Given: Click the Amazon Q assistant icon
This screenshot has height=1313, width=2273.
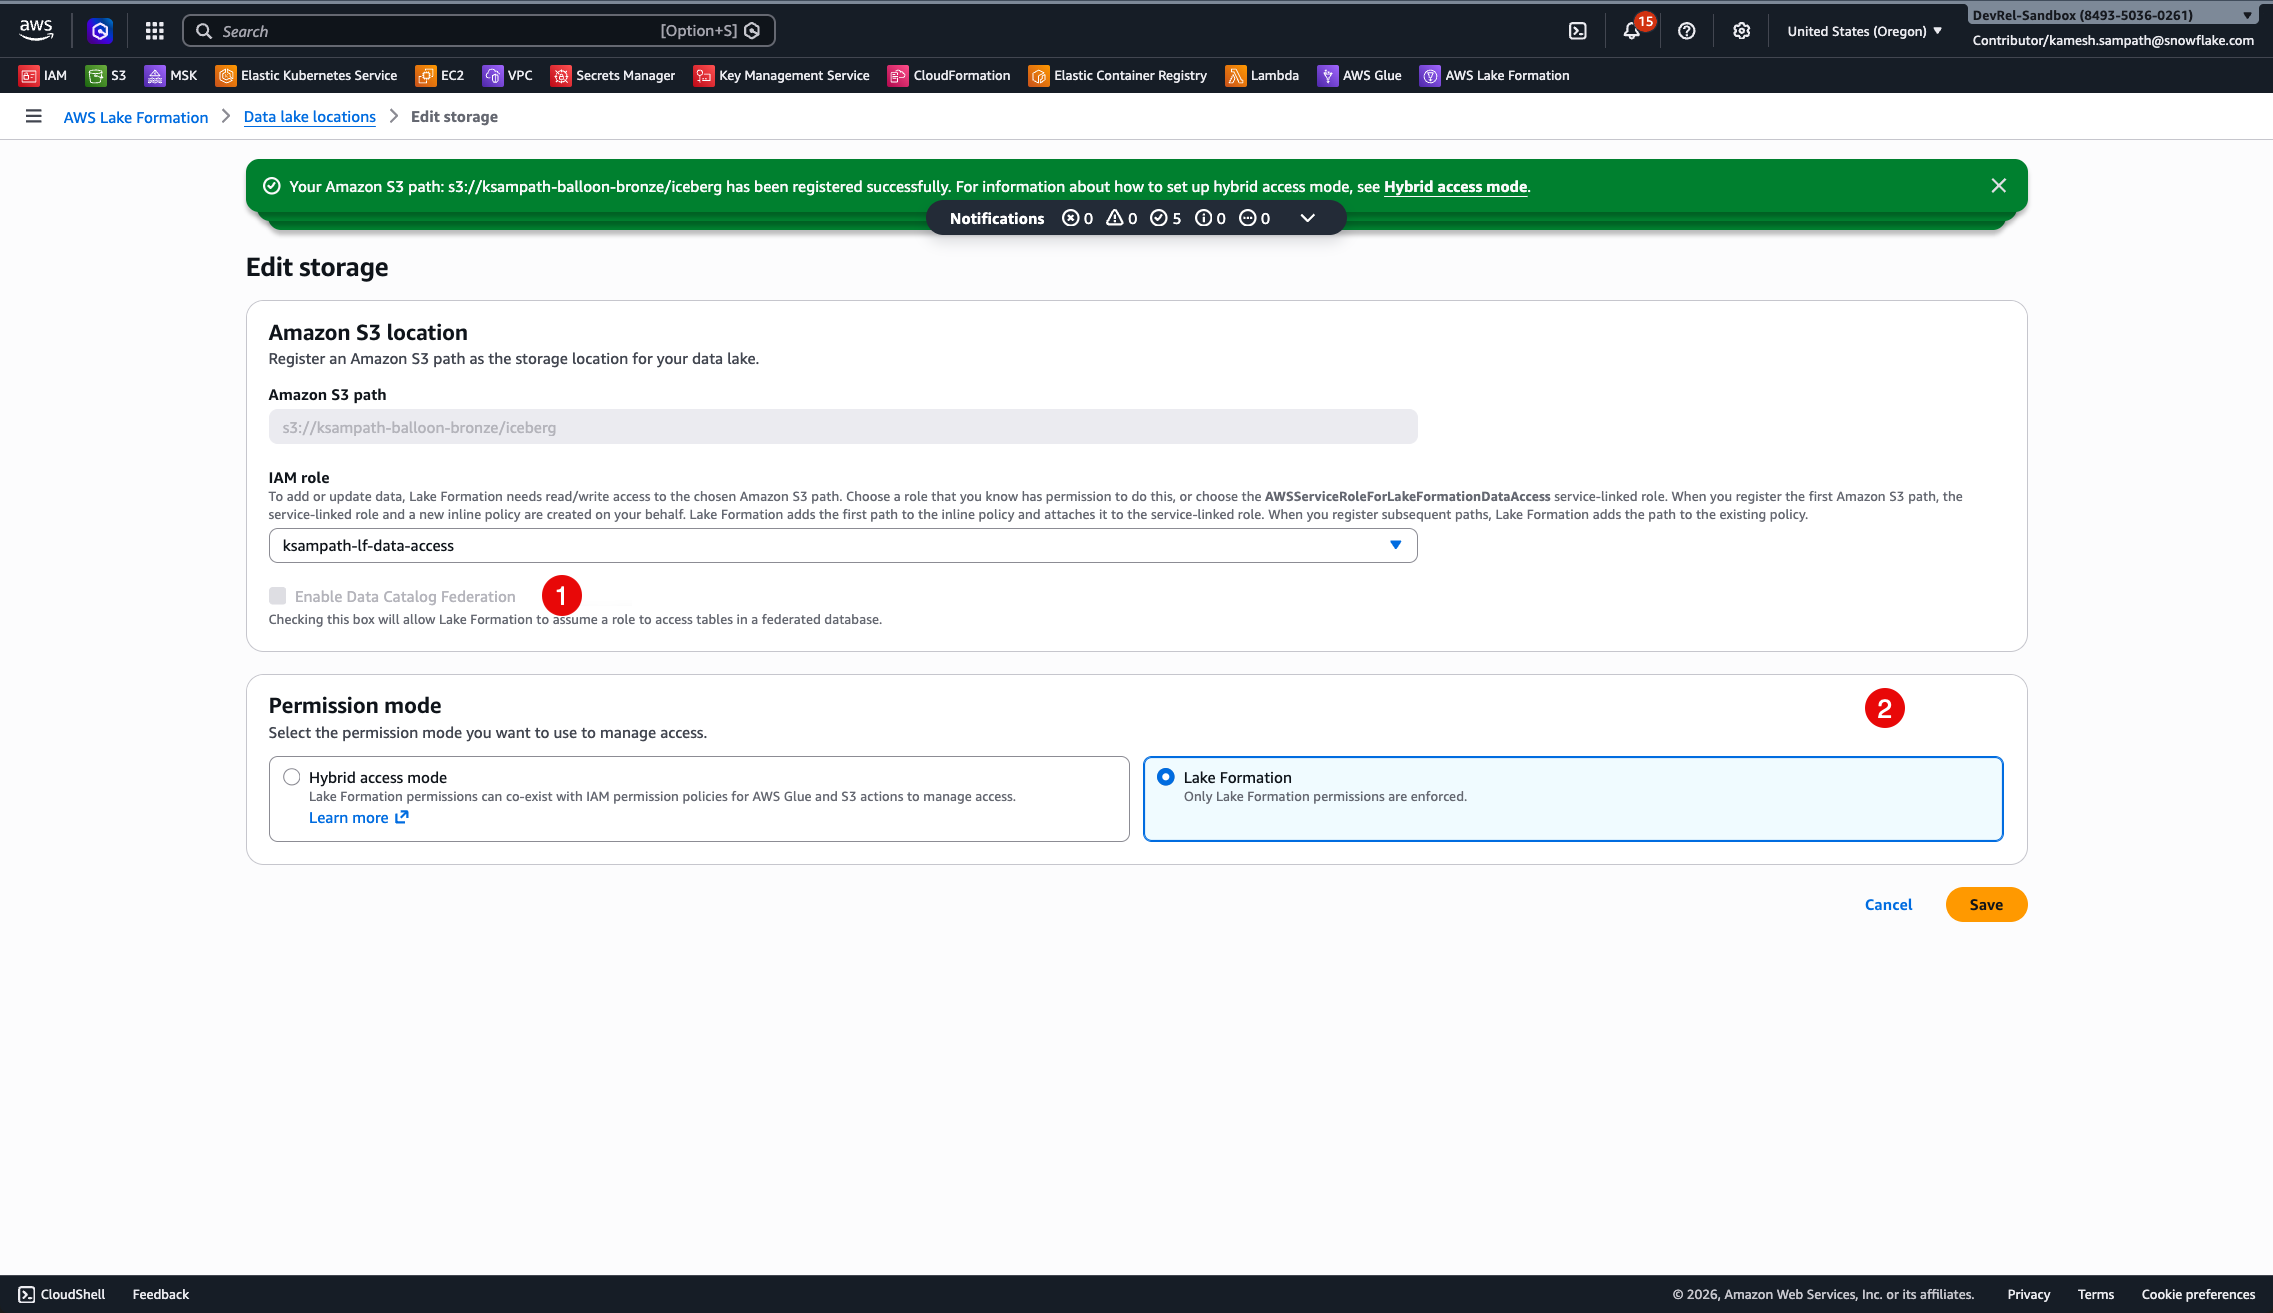Looking at the screenshot, I should [100, 31].
